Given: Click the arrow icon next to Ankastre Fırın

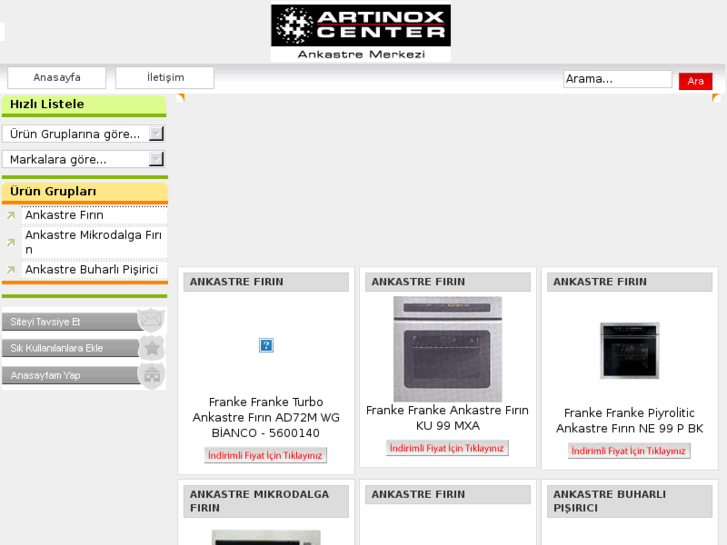Looking at the screenshot, I should tap(11, 215).
